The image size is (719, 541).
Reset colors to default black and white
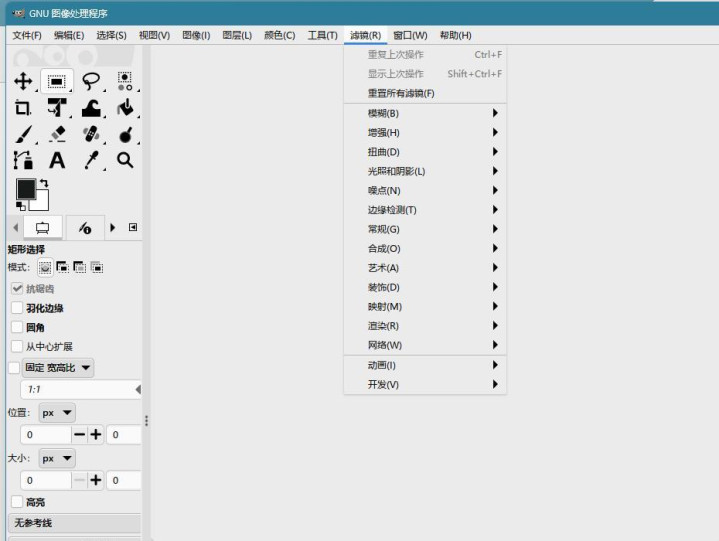[21, 206]
